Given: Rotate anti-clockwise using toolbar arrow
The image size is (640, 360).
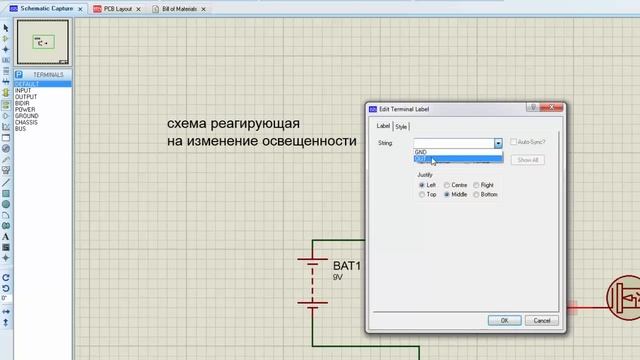Looking at the screenshot, I should [6, 288].
